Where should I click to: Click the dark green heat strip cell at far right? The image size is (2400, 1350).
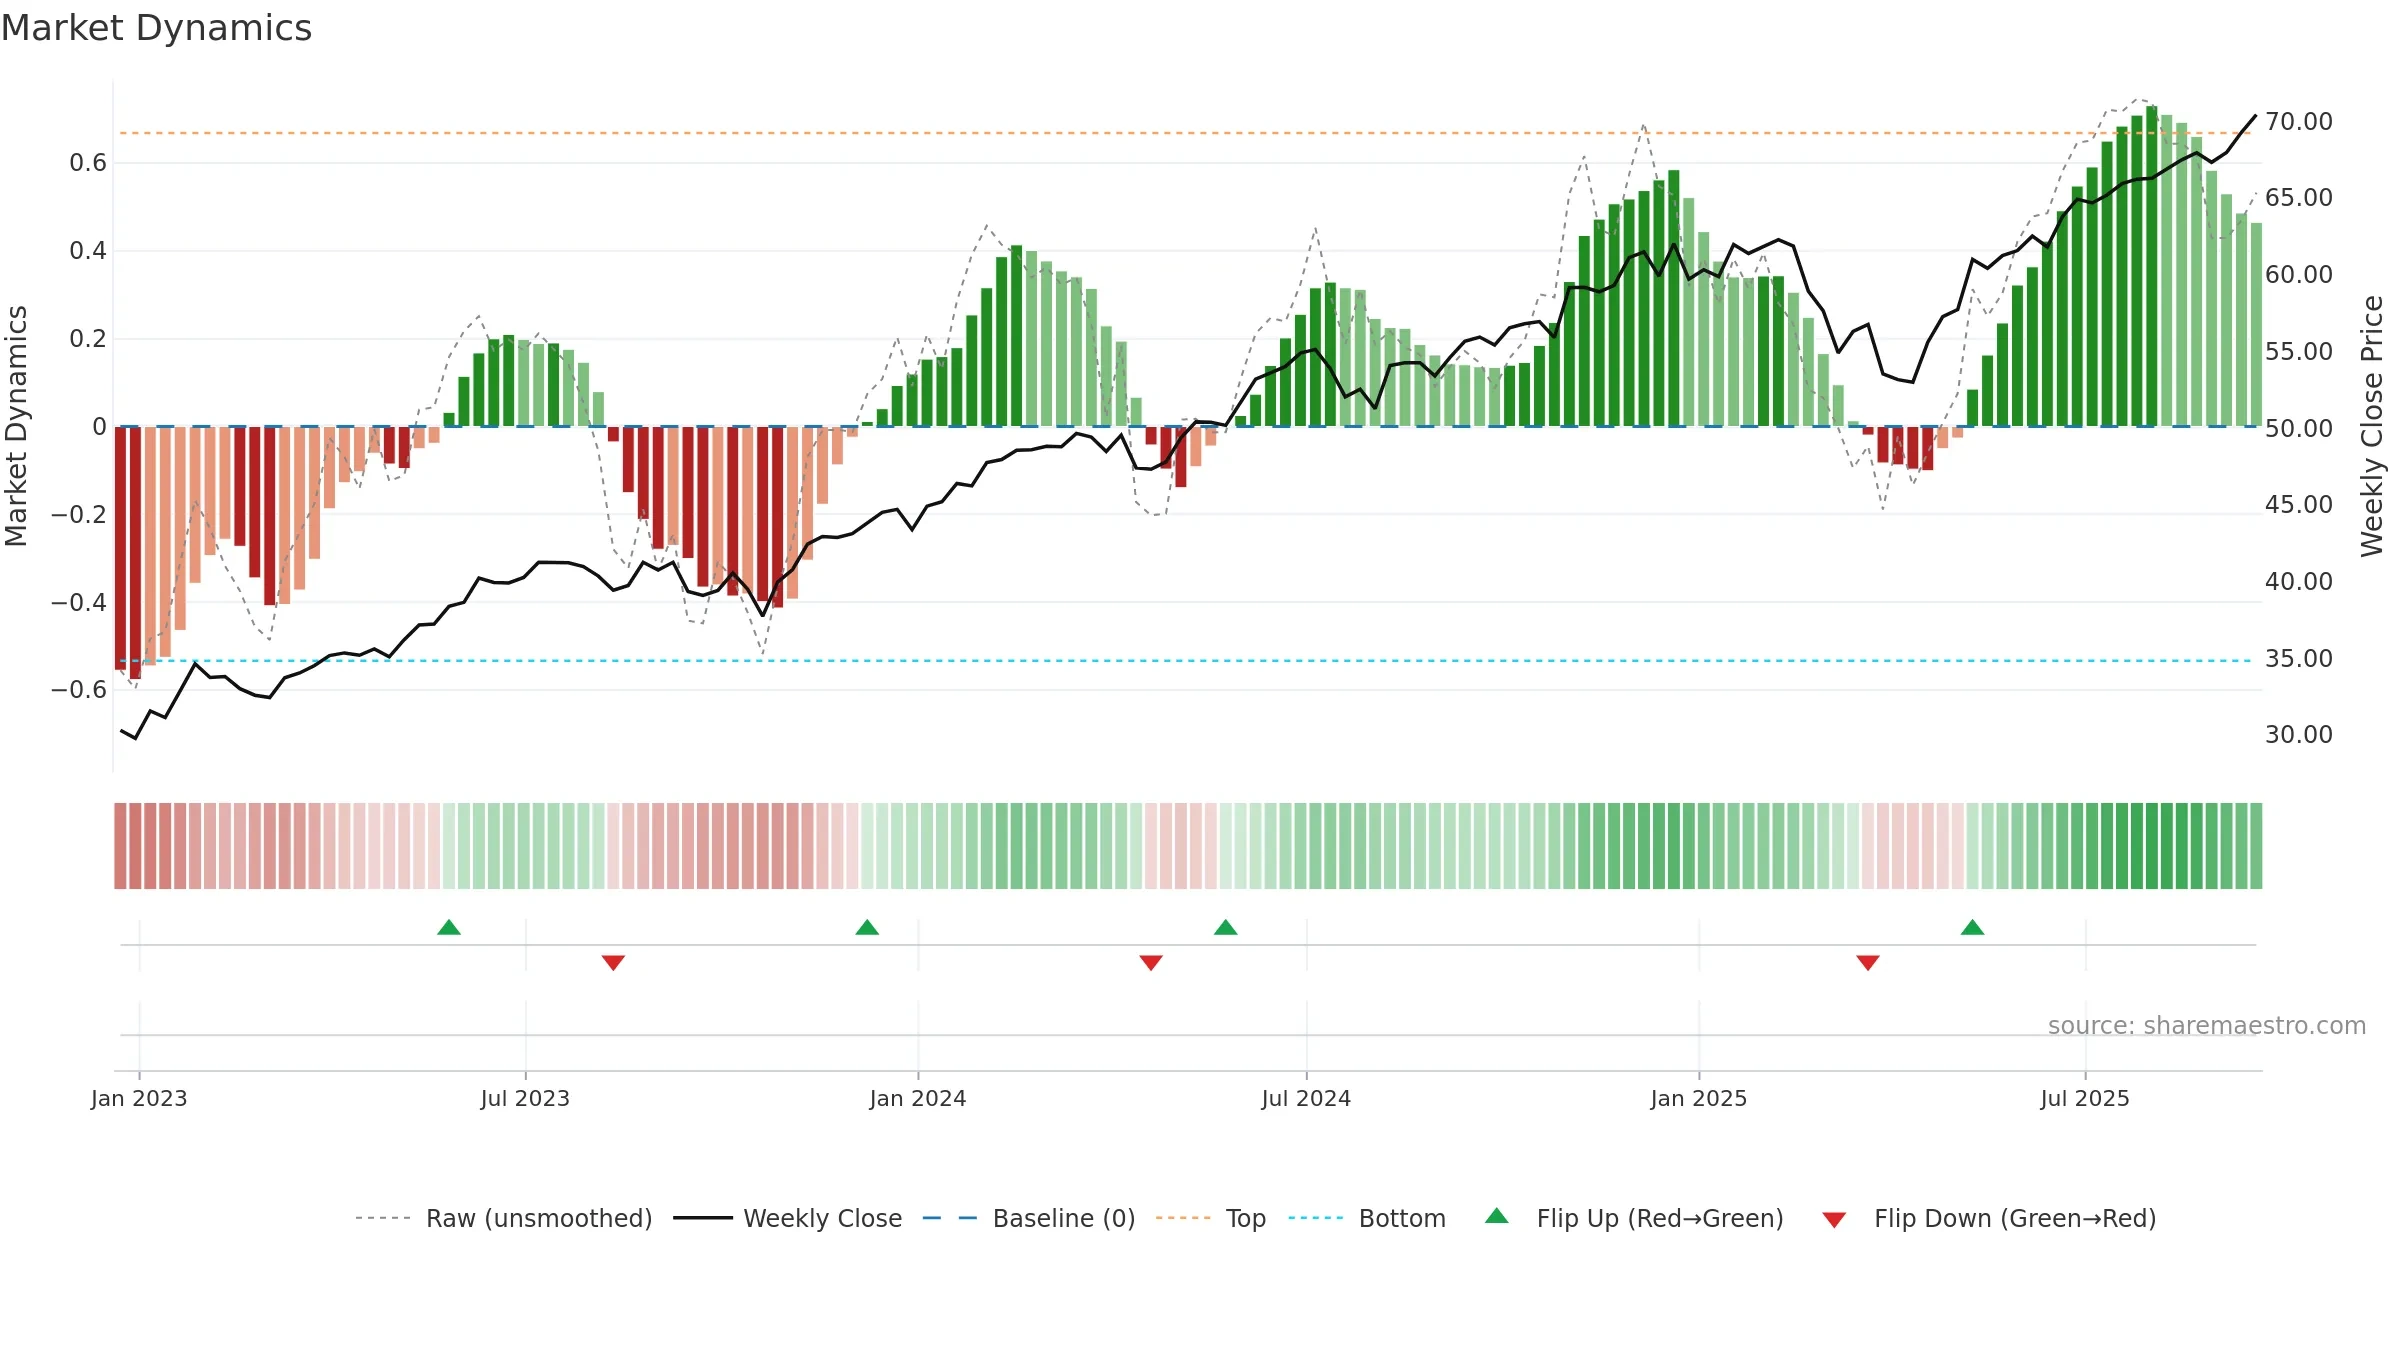coord(2256,846)
